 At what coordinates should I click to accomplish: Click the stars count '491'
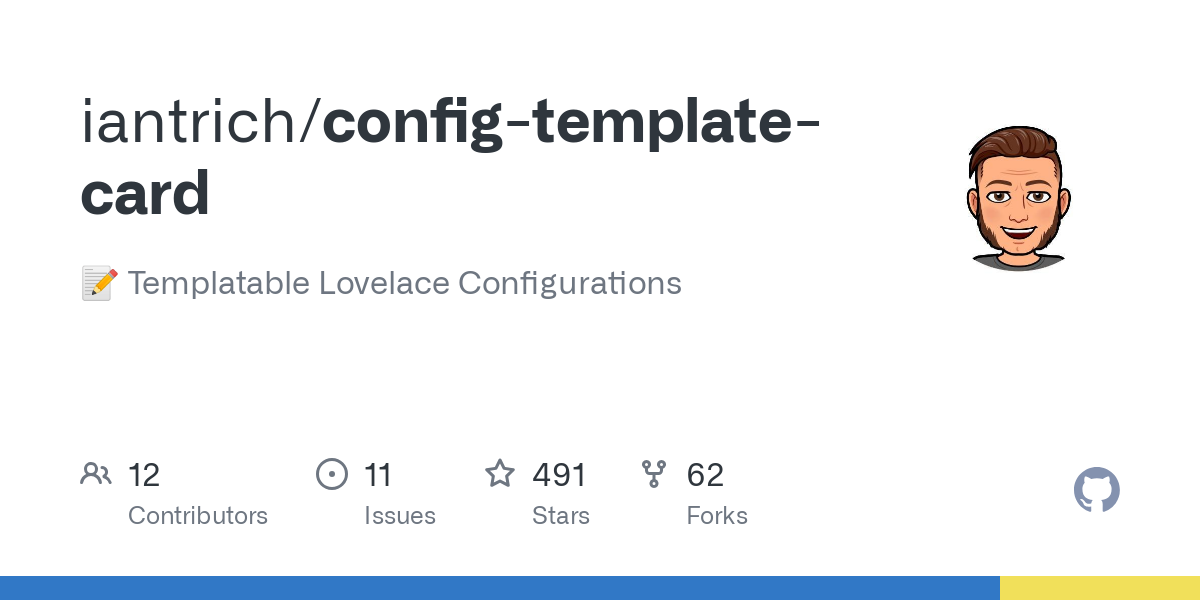[559, 475]
